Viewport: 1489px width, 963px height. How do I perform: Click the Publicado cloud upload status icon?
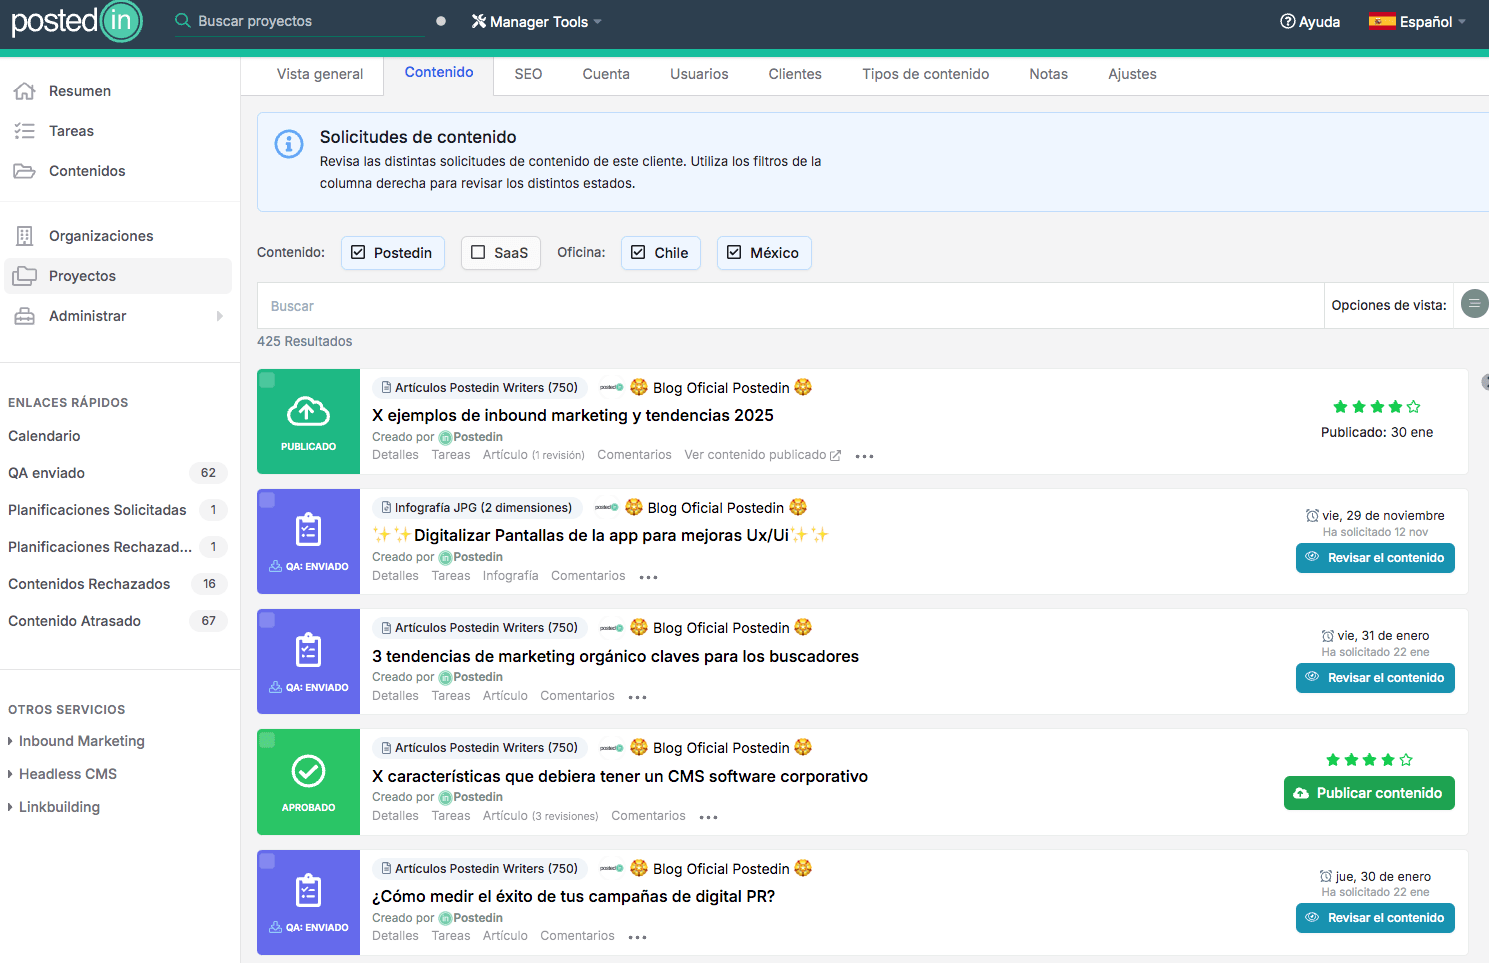coord(308,410)
